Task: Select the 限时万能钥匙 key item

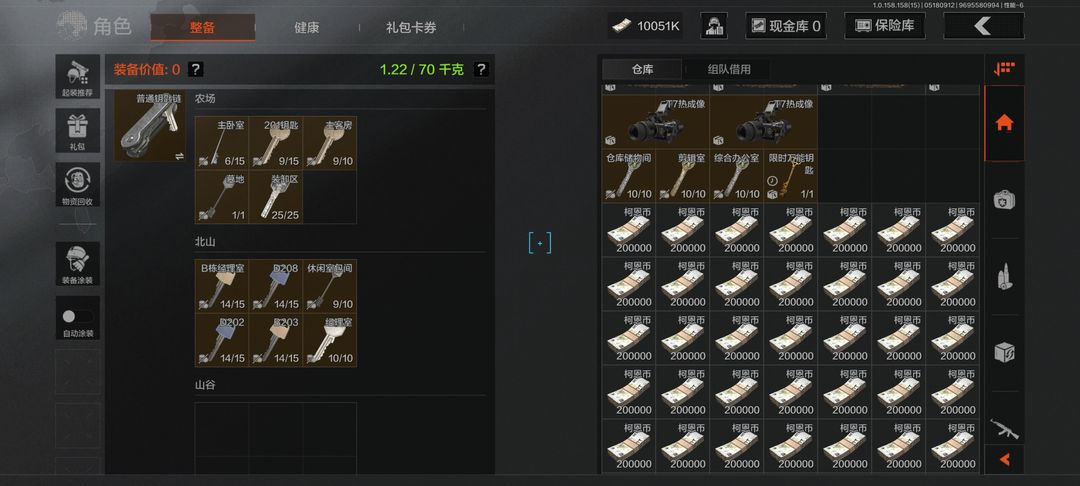Action: point(791,176)
